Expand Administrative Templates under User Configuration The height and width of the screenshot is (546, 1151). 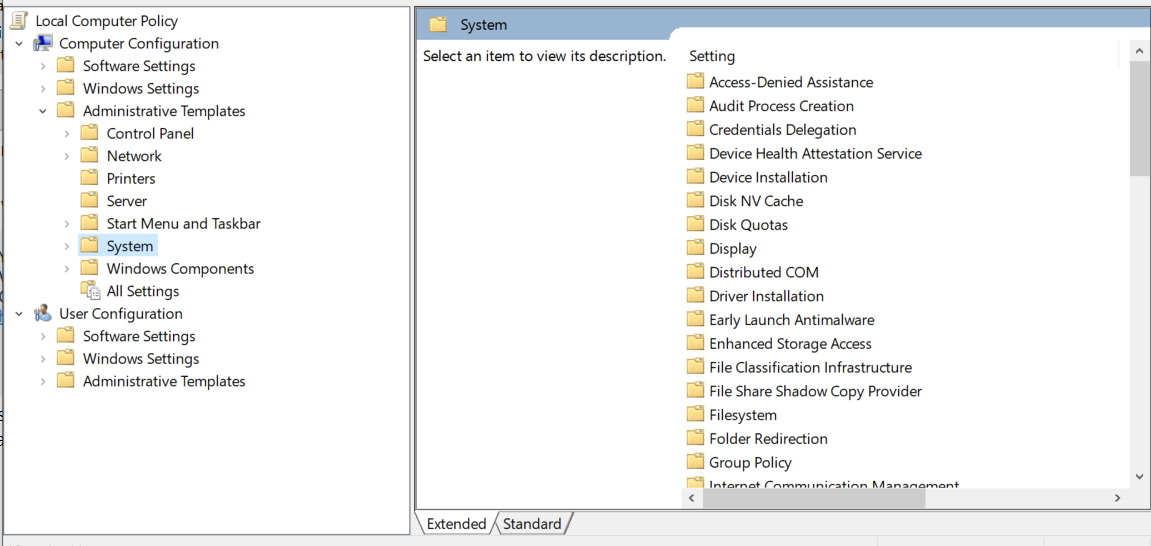[43, 382]
